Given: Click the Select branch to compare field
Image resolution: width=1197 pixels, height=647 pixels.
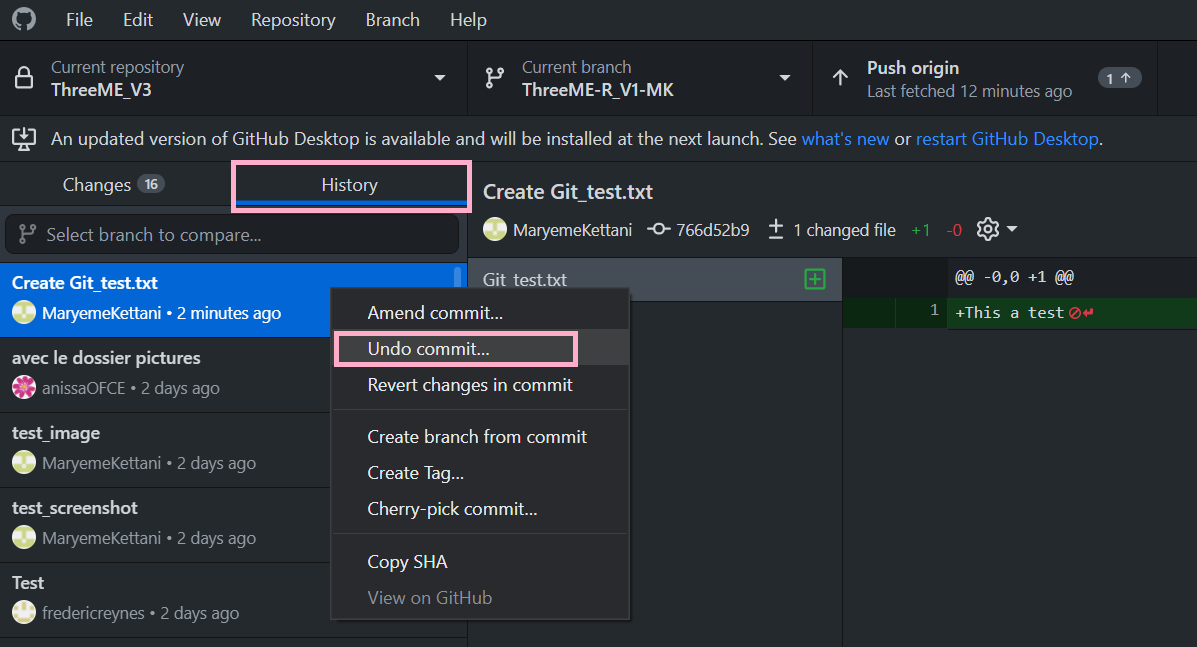Looking at the screenshot, I should [232, 234].
